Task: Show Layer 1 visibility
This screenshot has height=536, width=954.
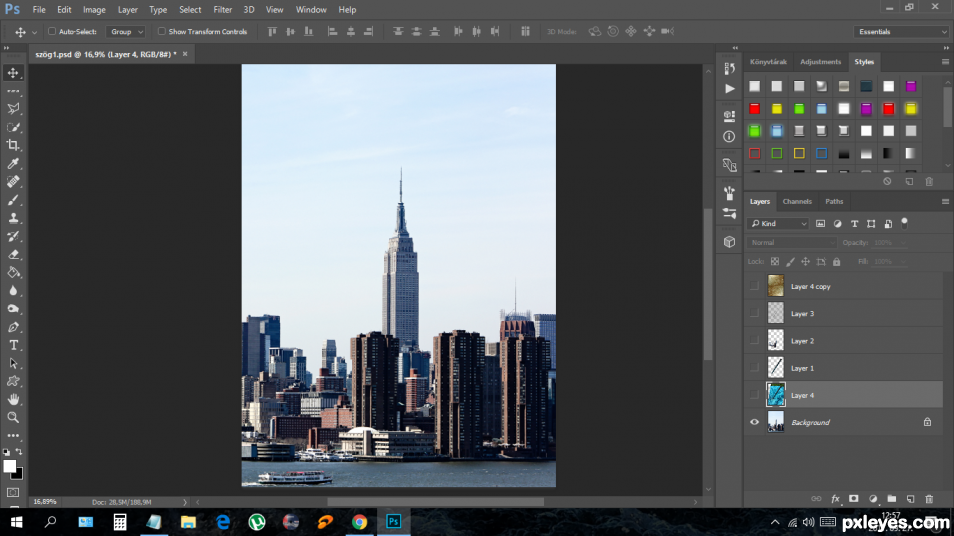Action: 754,368
